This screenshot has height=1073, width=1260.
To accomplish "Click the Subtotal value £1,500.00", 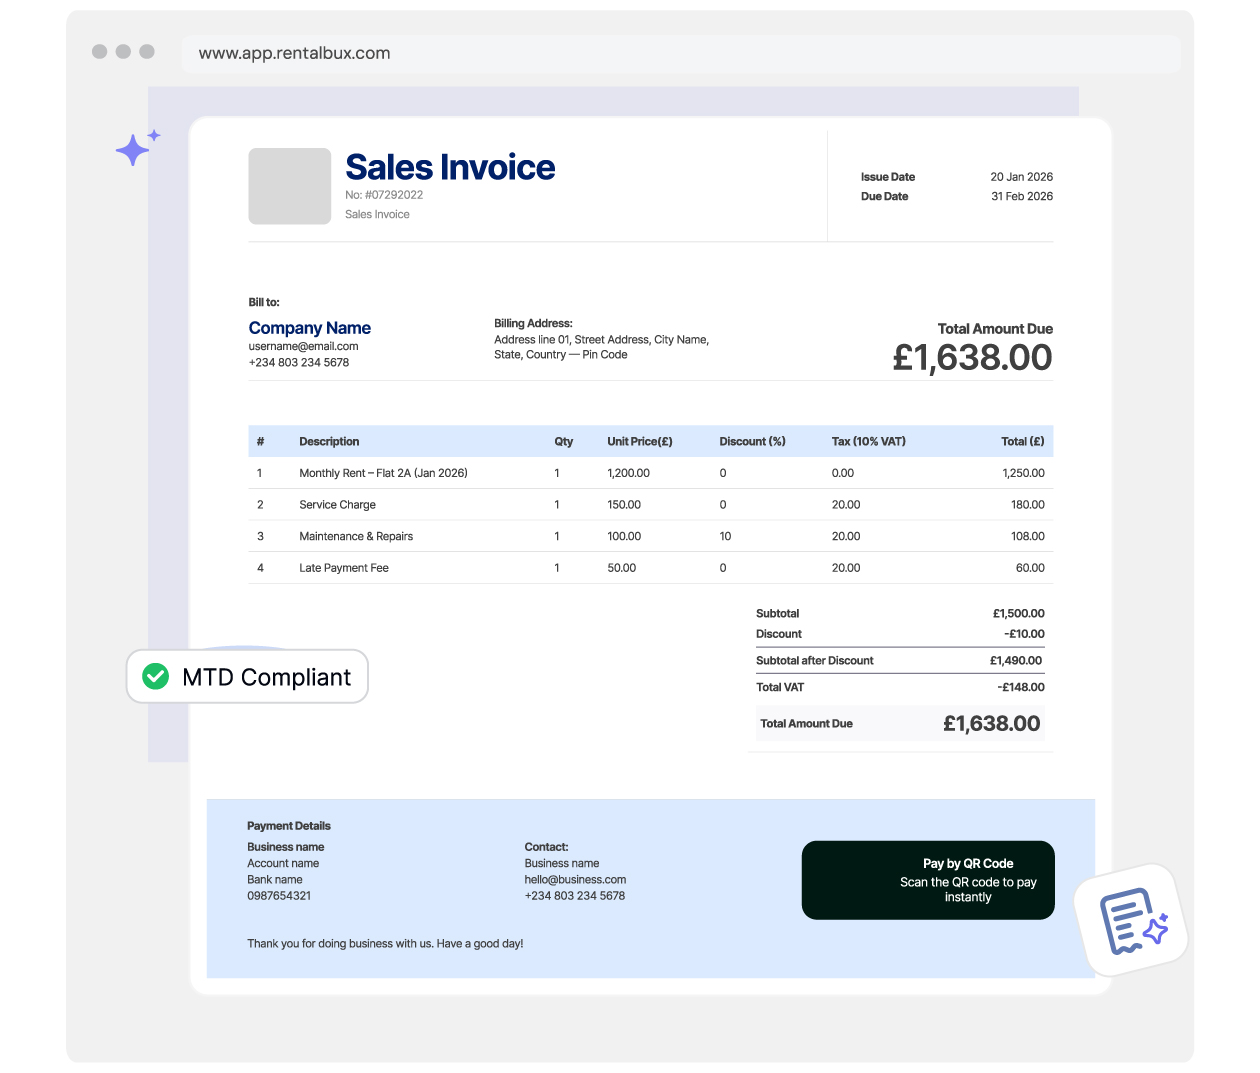I will pyautogui.click(x=1019, y=614).
